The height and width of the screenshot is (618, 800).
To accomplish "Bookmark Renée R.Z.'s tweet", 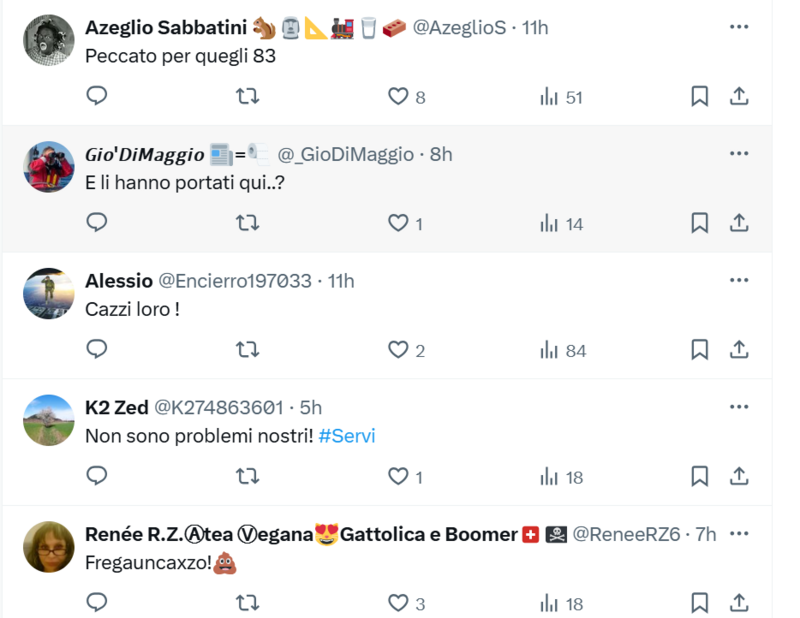I will tap(699, 603).
